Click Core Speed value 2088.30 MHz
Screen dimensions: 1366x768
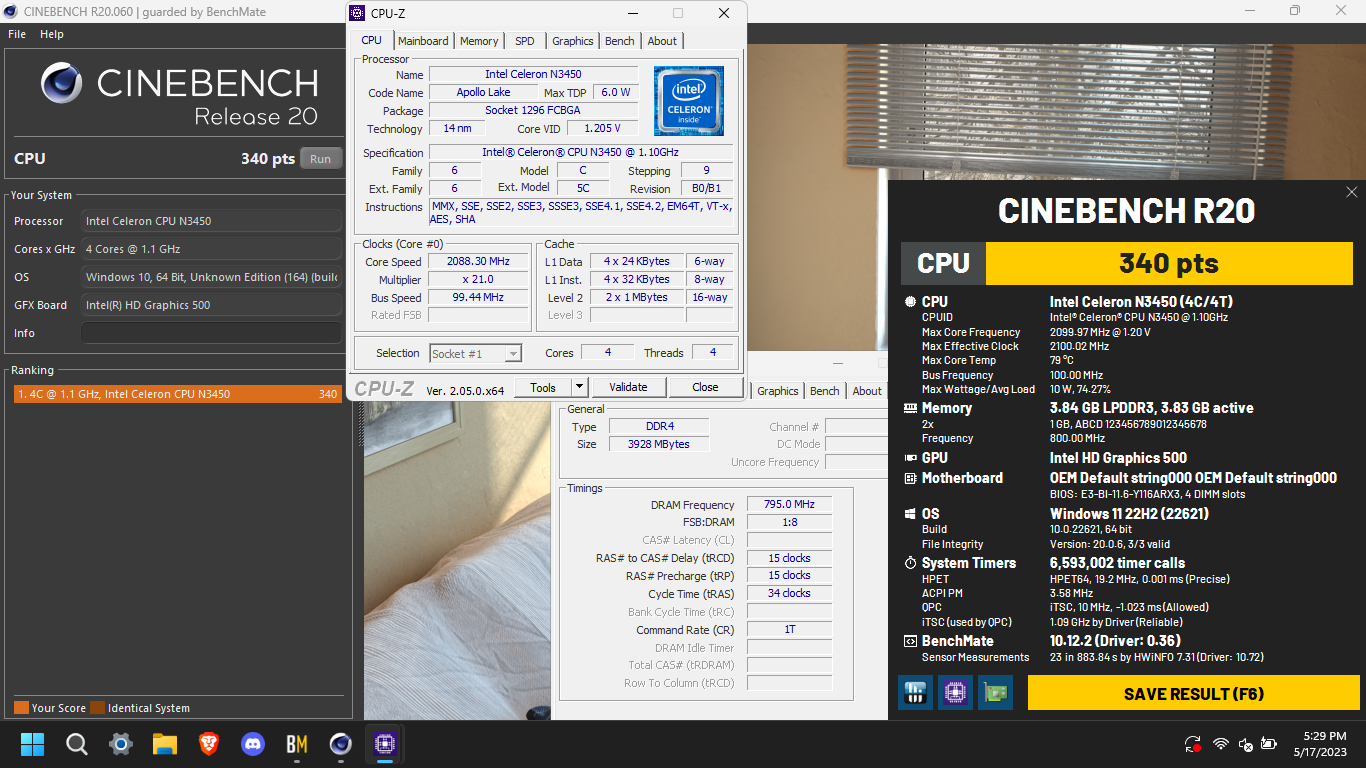478,262
